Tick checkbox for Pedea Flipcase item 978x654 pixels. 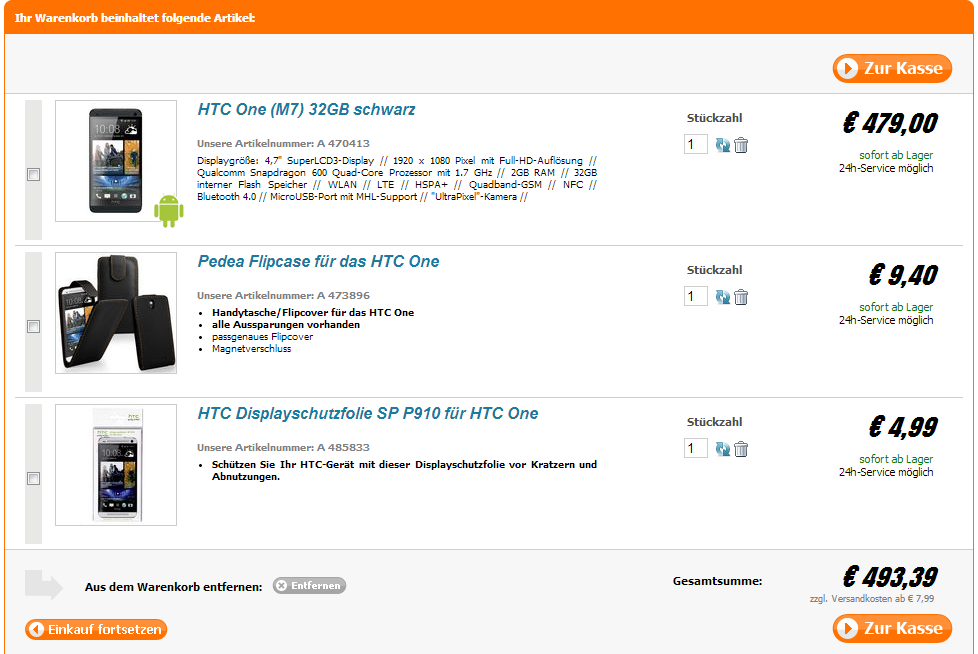(x=34, y=327)
